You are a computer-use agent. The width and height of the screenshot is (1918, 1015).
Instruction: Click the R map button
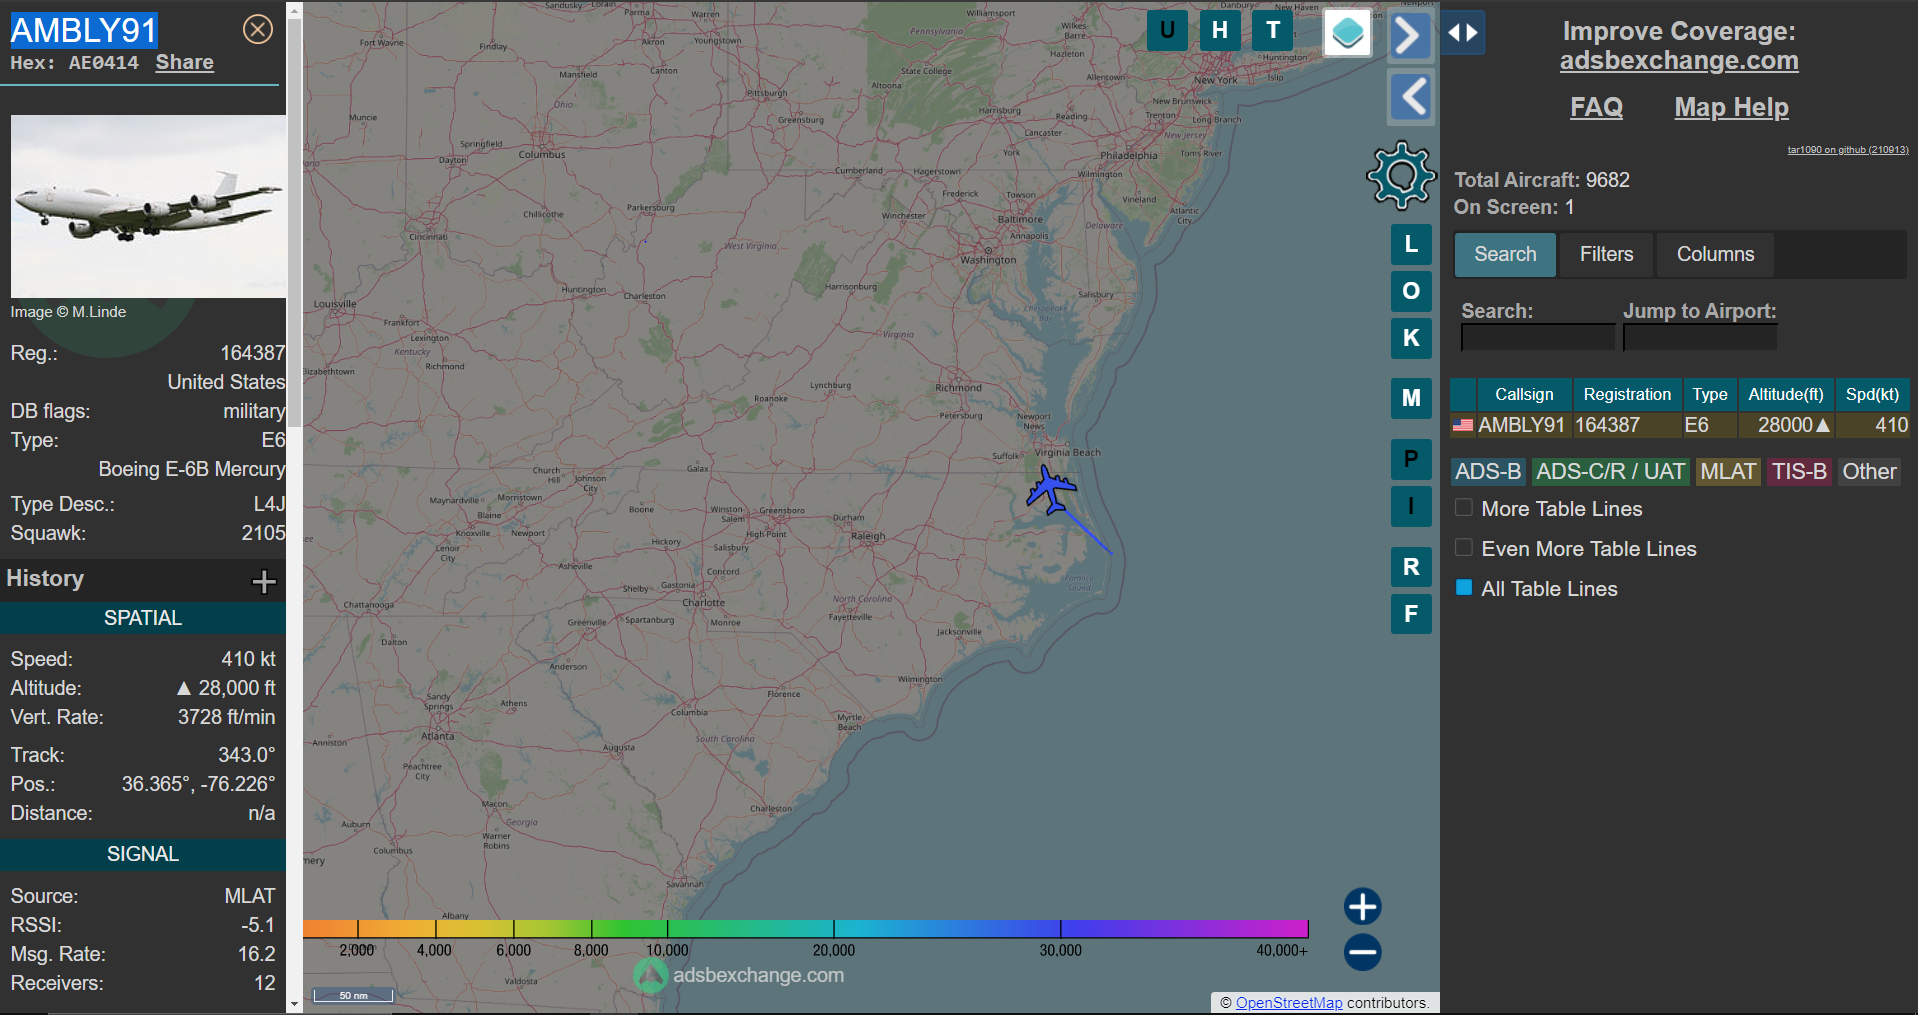[x=1411, y=567]
